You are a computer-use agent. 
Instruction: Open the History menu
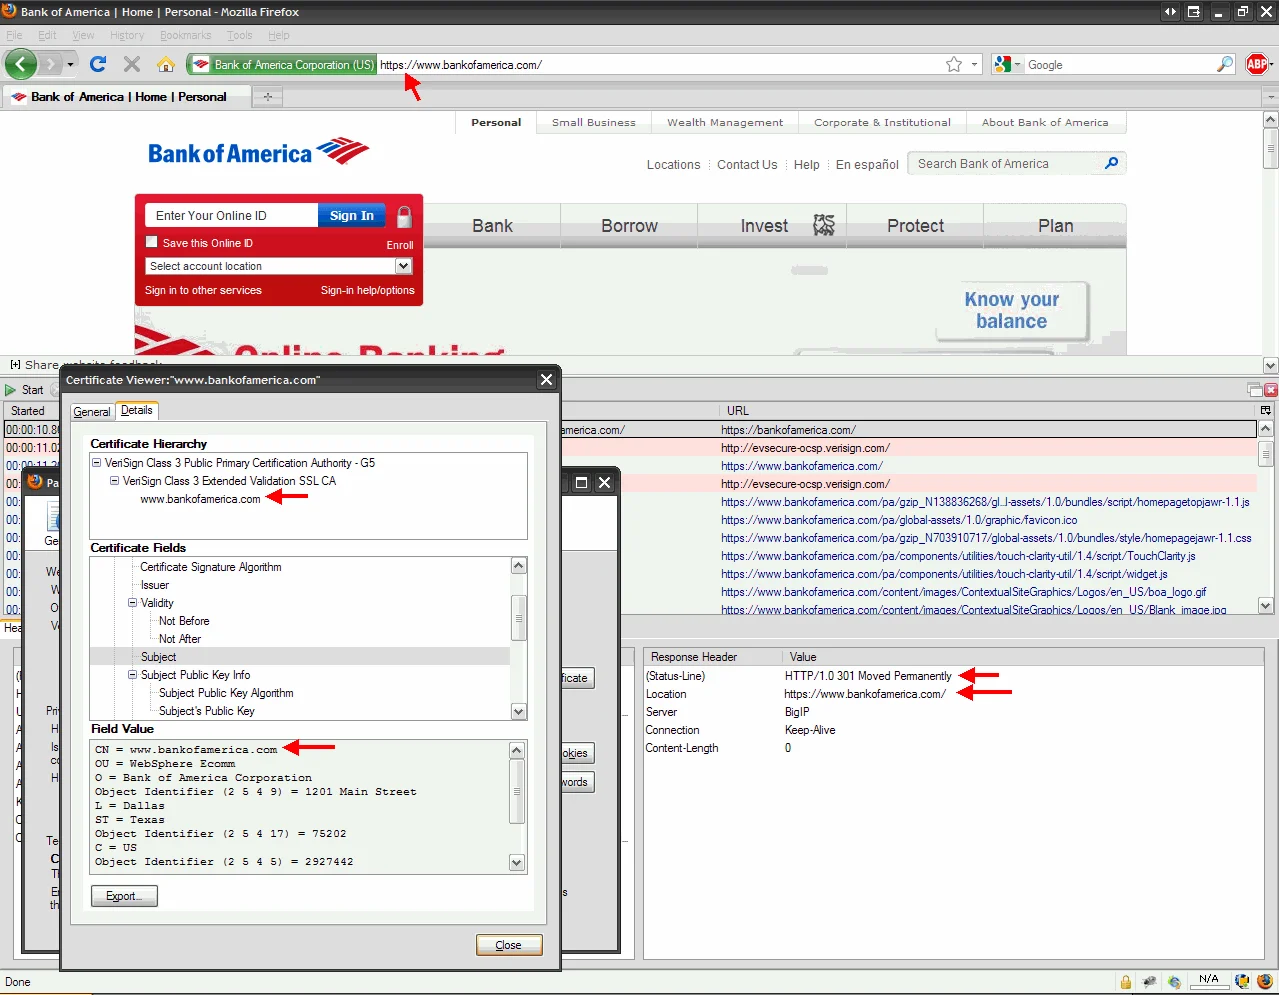pyautogui.click(x=127, y=35)
